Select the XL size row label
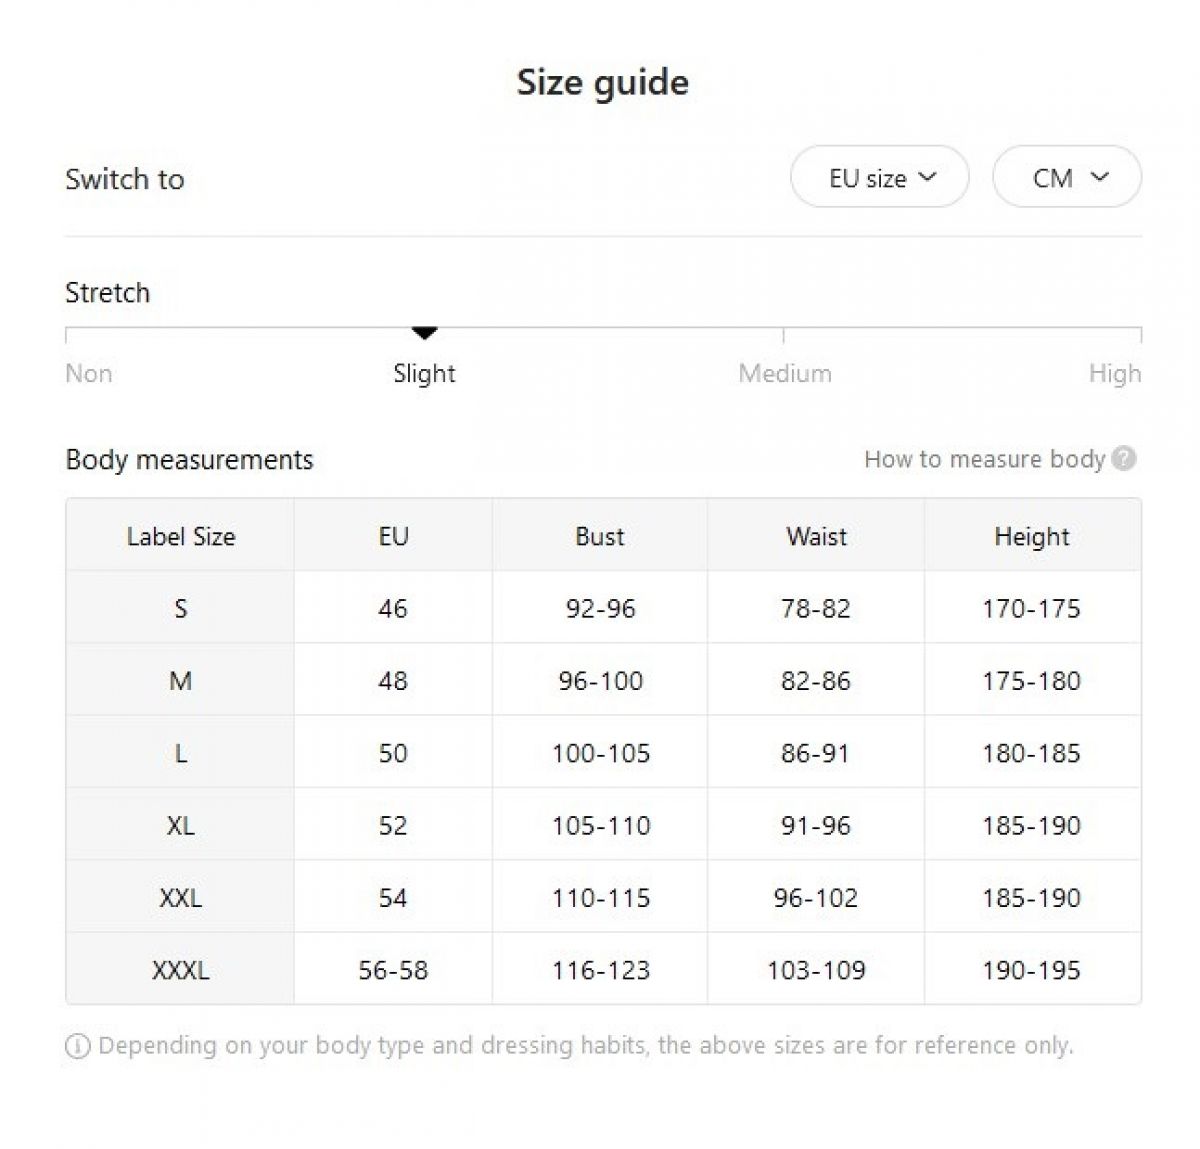Image resolution: width=1200 pixels, height=1149 pixels. (x=180, y=825)
